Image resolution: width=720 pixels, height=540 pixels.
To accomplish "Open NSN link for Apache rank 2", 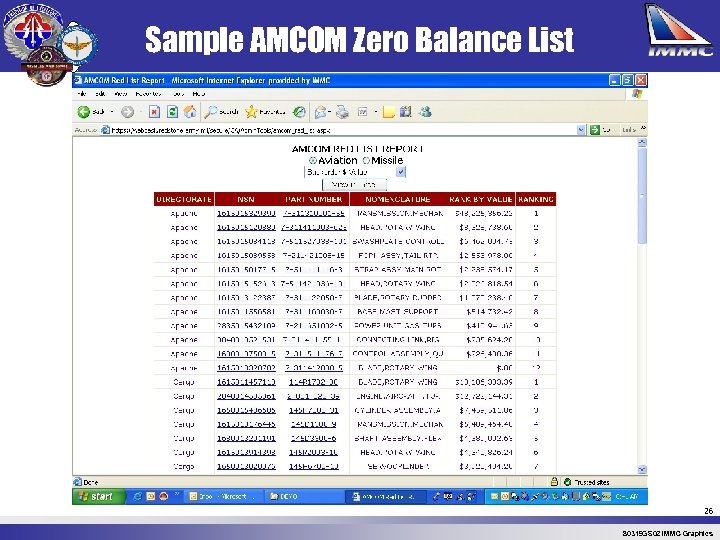I will point(246,227).
